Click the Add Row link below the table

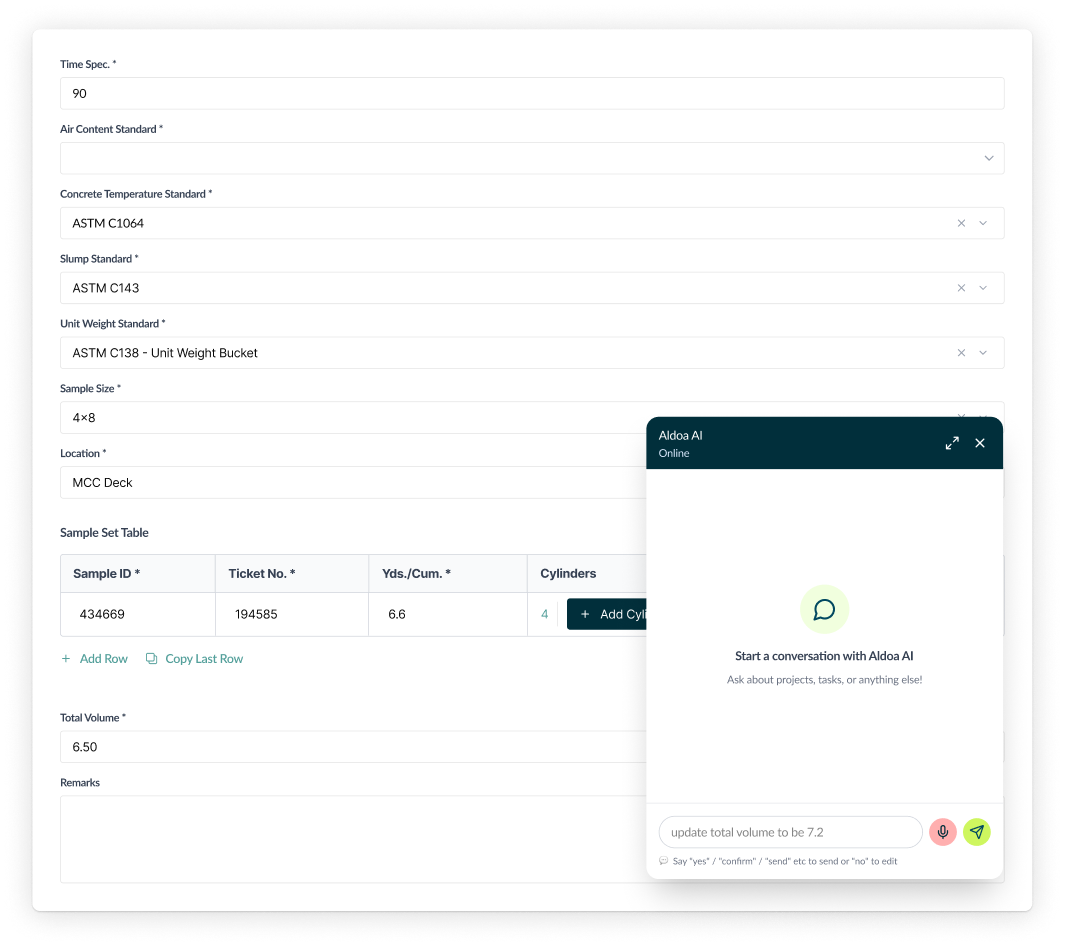102,658
